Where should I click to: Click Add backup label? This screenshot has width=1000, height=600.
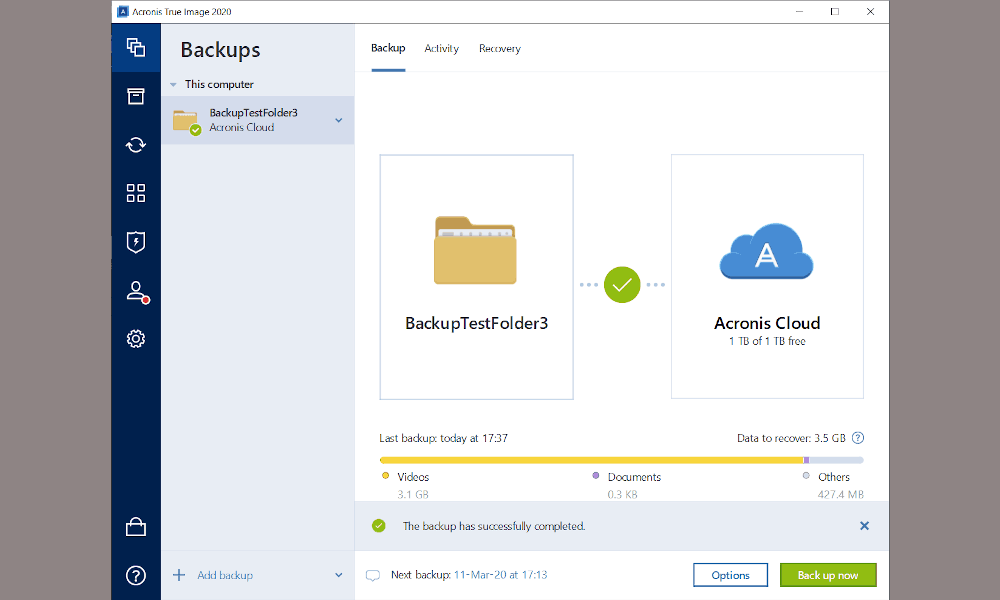[225, 575]
